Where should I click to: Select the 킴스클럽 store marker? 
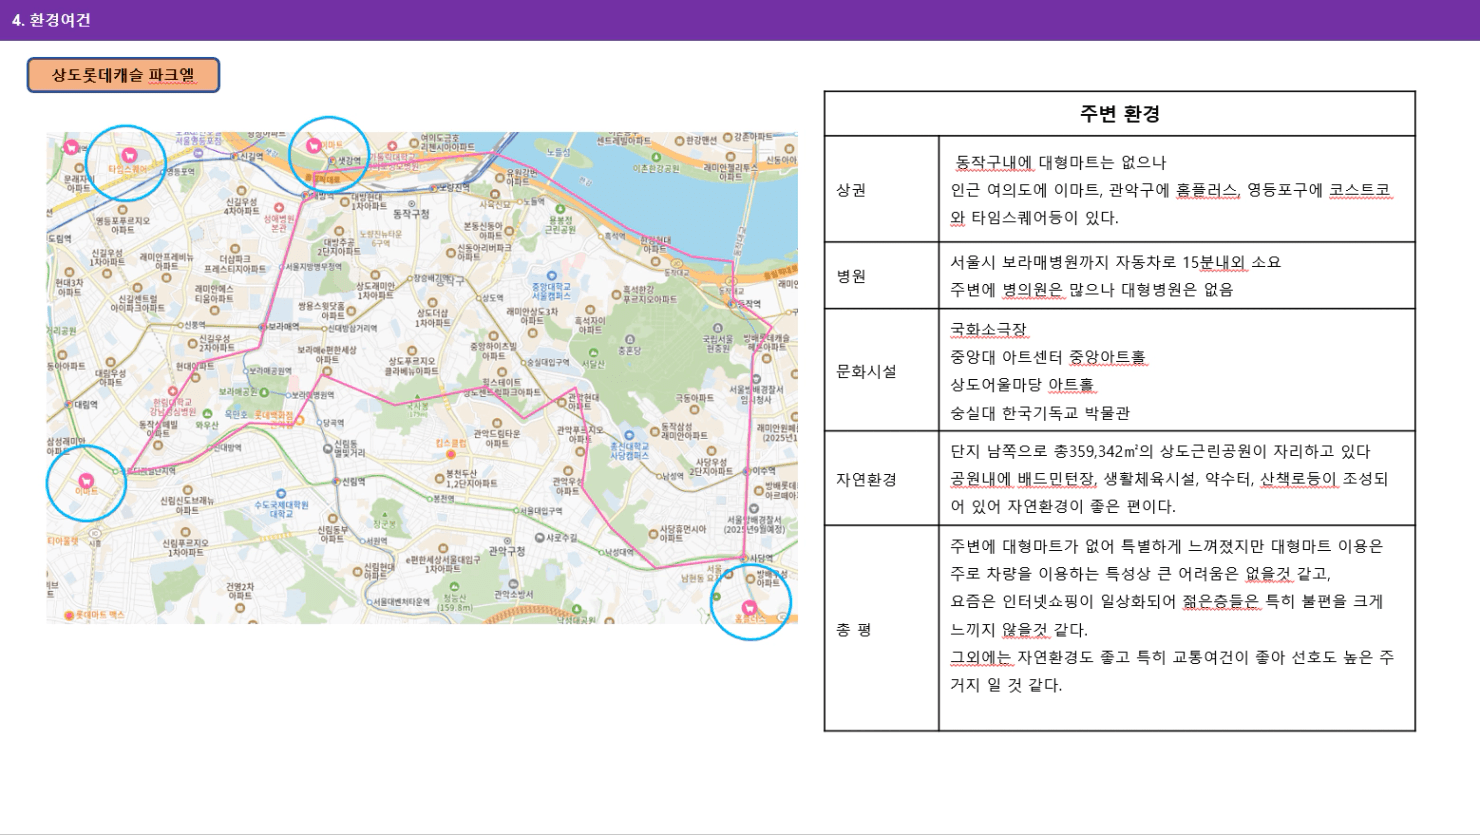click(x=450, y=454)
